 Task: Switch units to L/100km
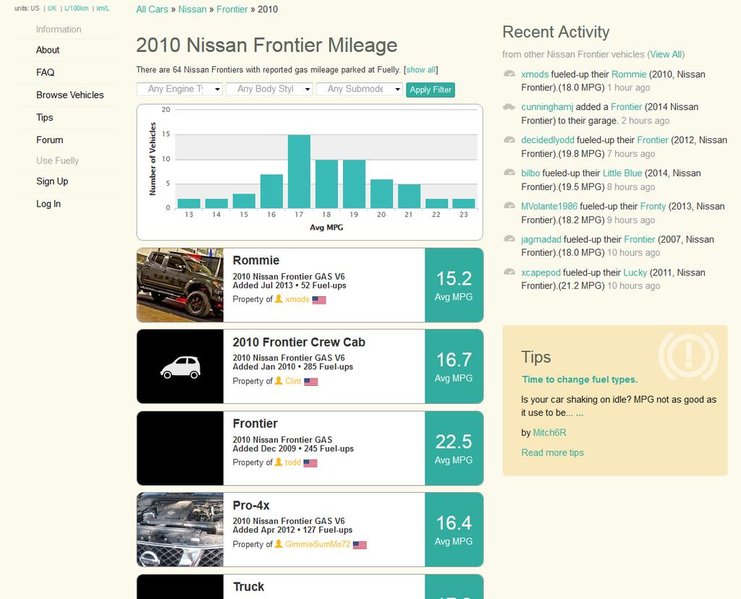77,9
